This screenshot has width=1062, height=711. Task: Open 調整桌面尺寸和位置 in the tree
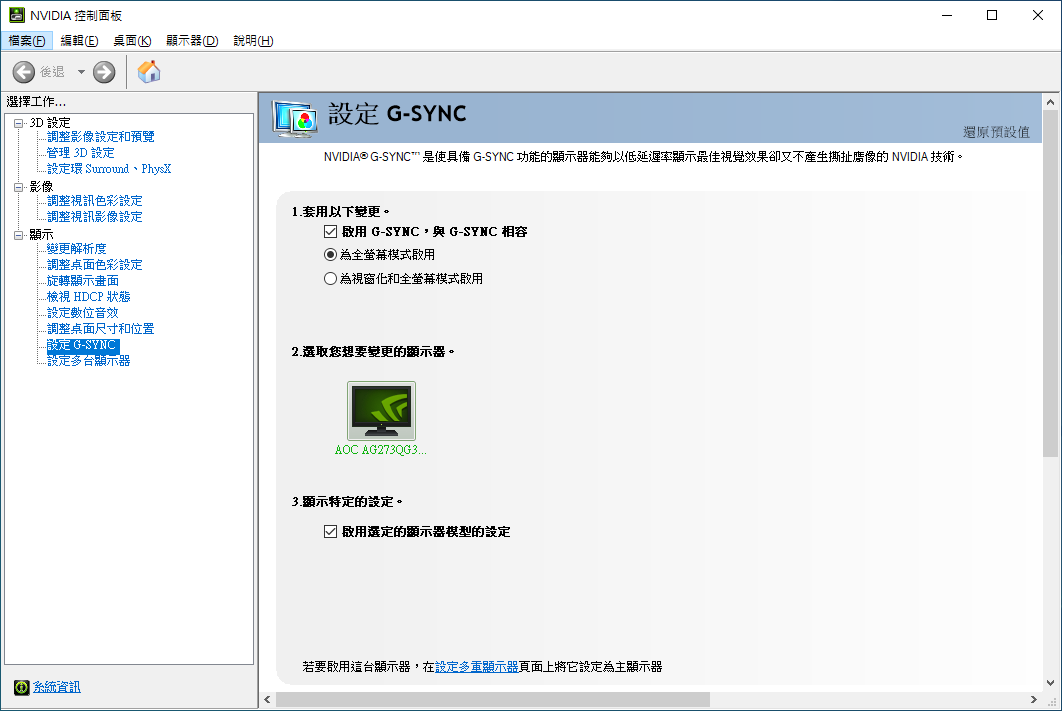(x=100, y=329)
